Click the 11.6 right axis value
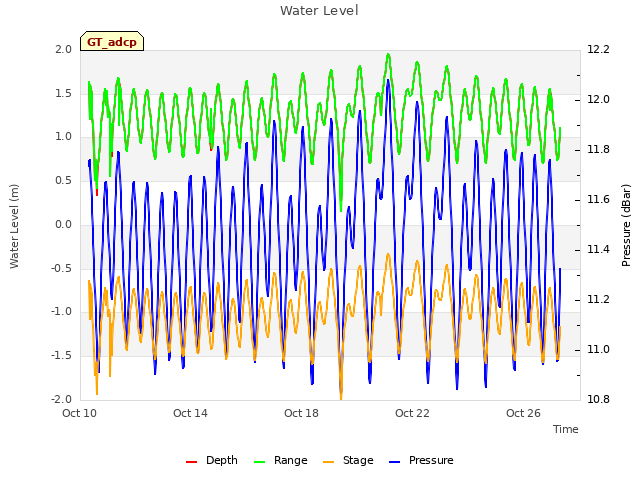This screenshot has height=480, width=640. click(x=598, y=200)
